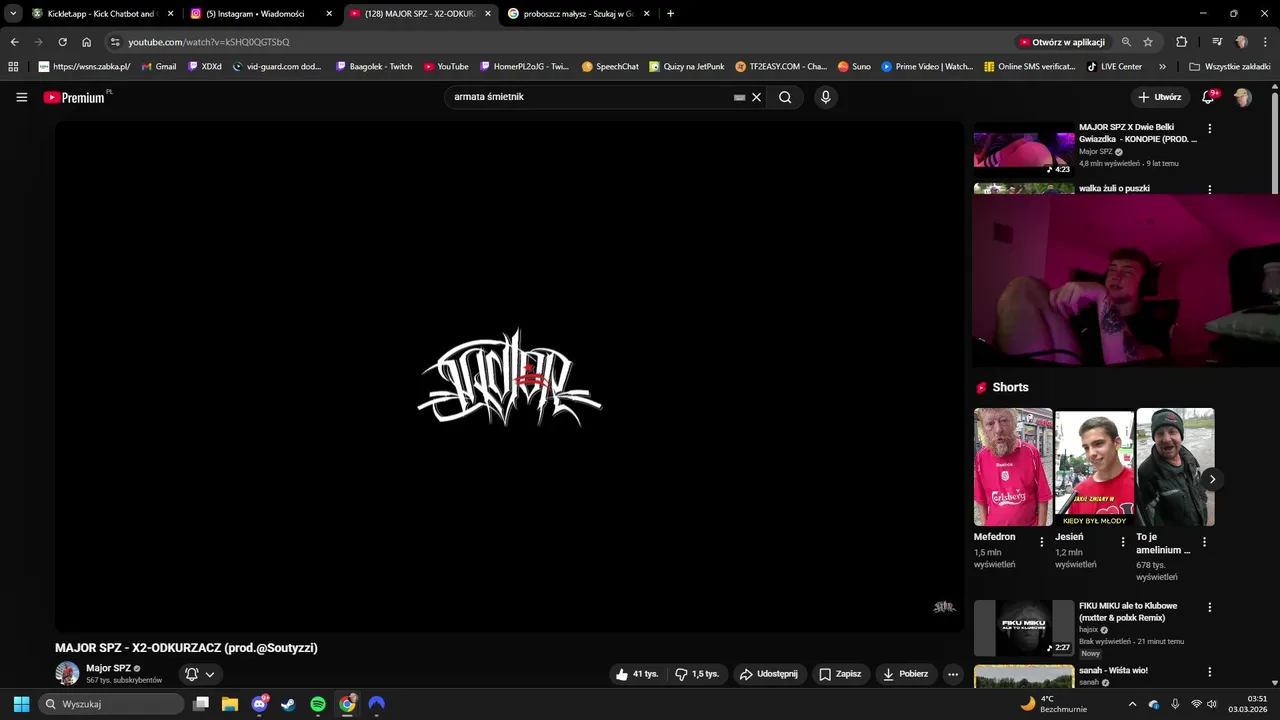Screen dimensions: 1280x720
Task: Open FIKU MIKU ale to Klubowe thumbnail
Action: click(1024, 628)
